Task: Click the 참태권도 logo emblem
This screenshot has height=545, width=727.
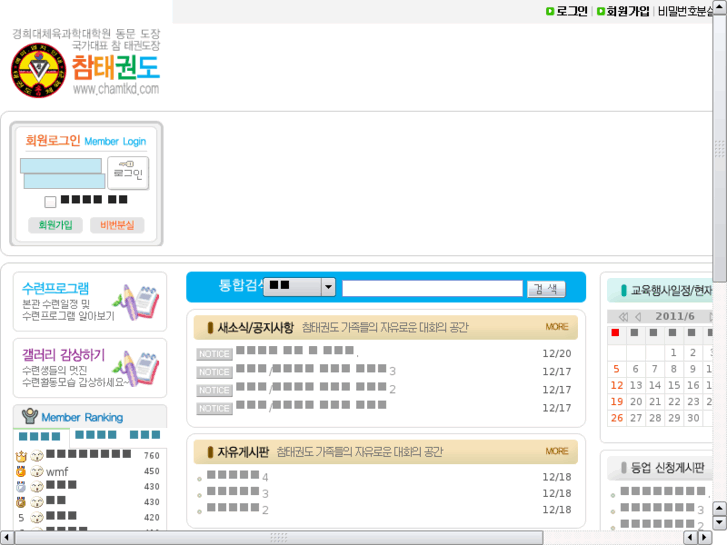Action: pyautogui.click(x=38, y=70)
